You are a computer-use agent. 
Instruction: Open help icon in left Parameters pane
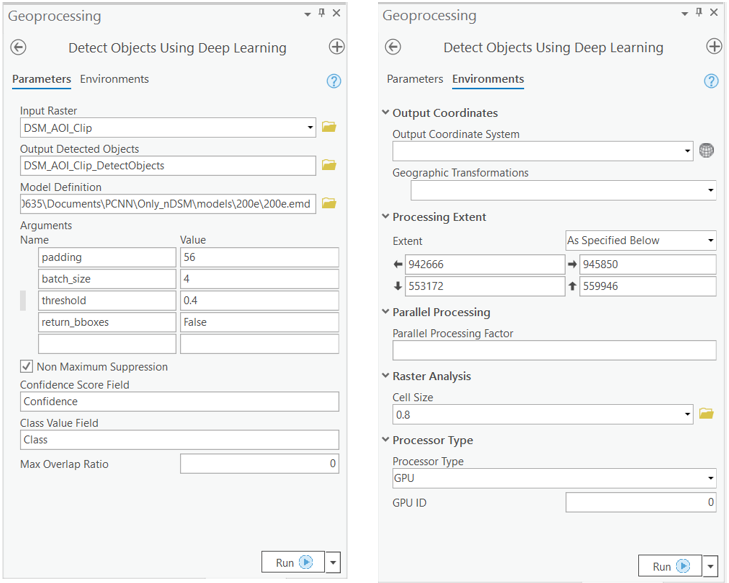tap(334, 81)
